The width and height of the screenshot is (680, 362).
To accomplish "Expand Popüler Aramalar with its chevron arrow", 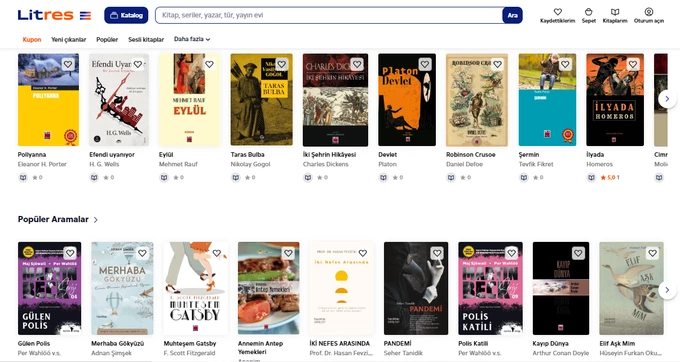I will click(95, 220).
